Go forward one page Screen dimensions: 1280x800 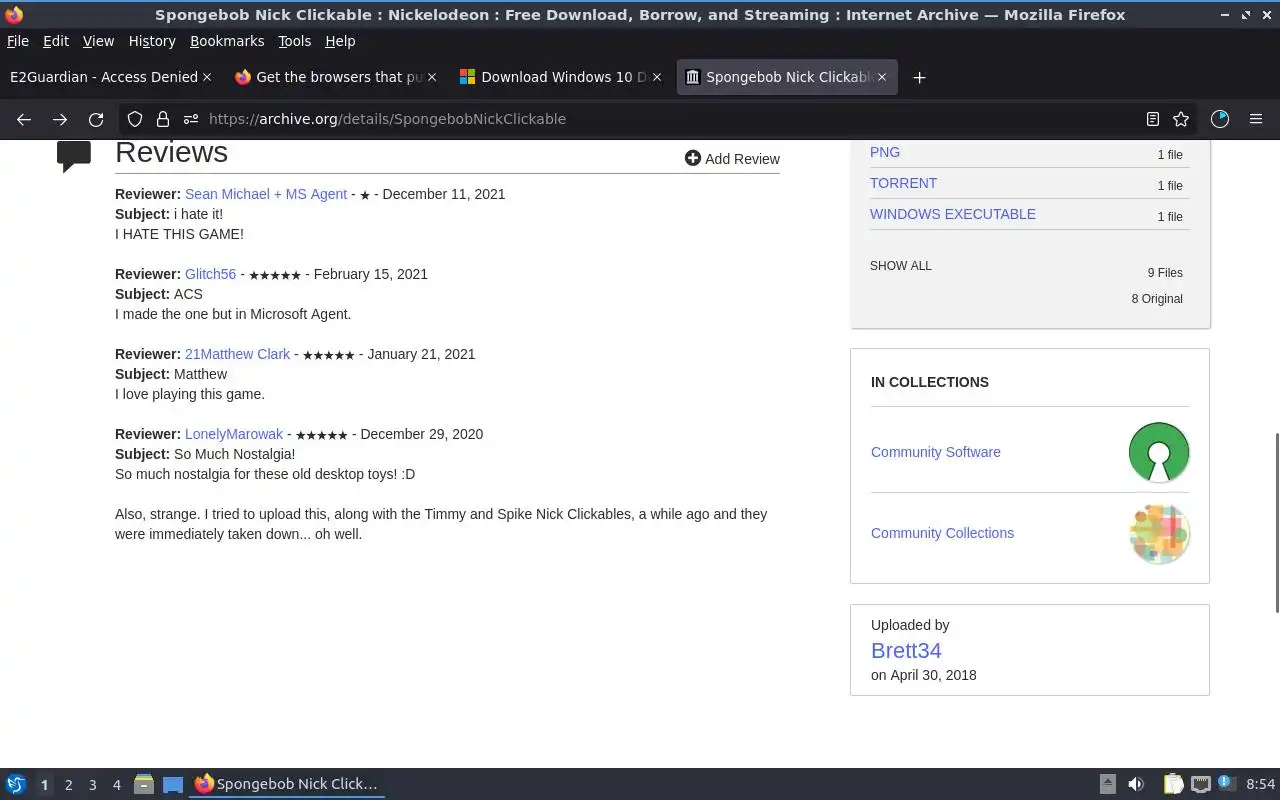click(x=60, y=119)
